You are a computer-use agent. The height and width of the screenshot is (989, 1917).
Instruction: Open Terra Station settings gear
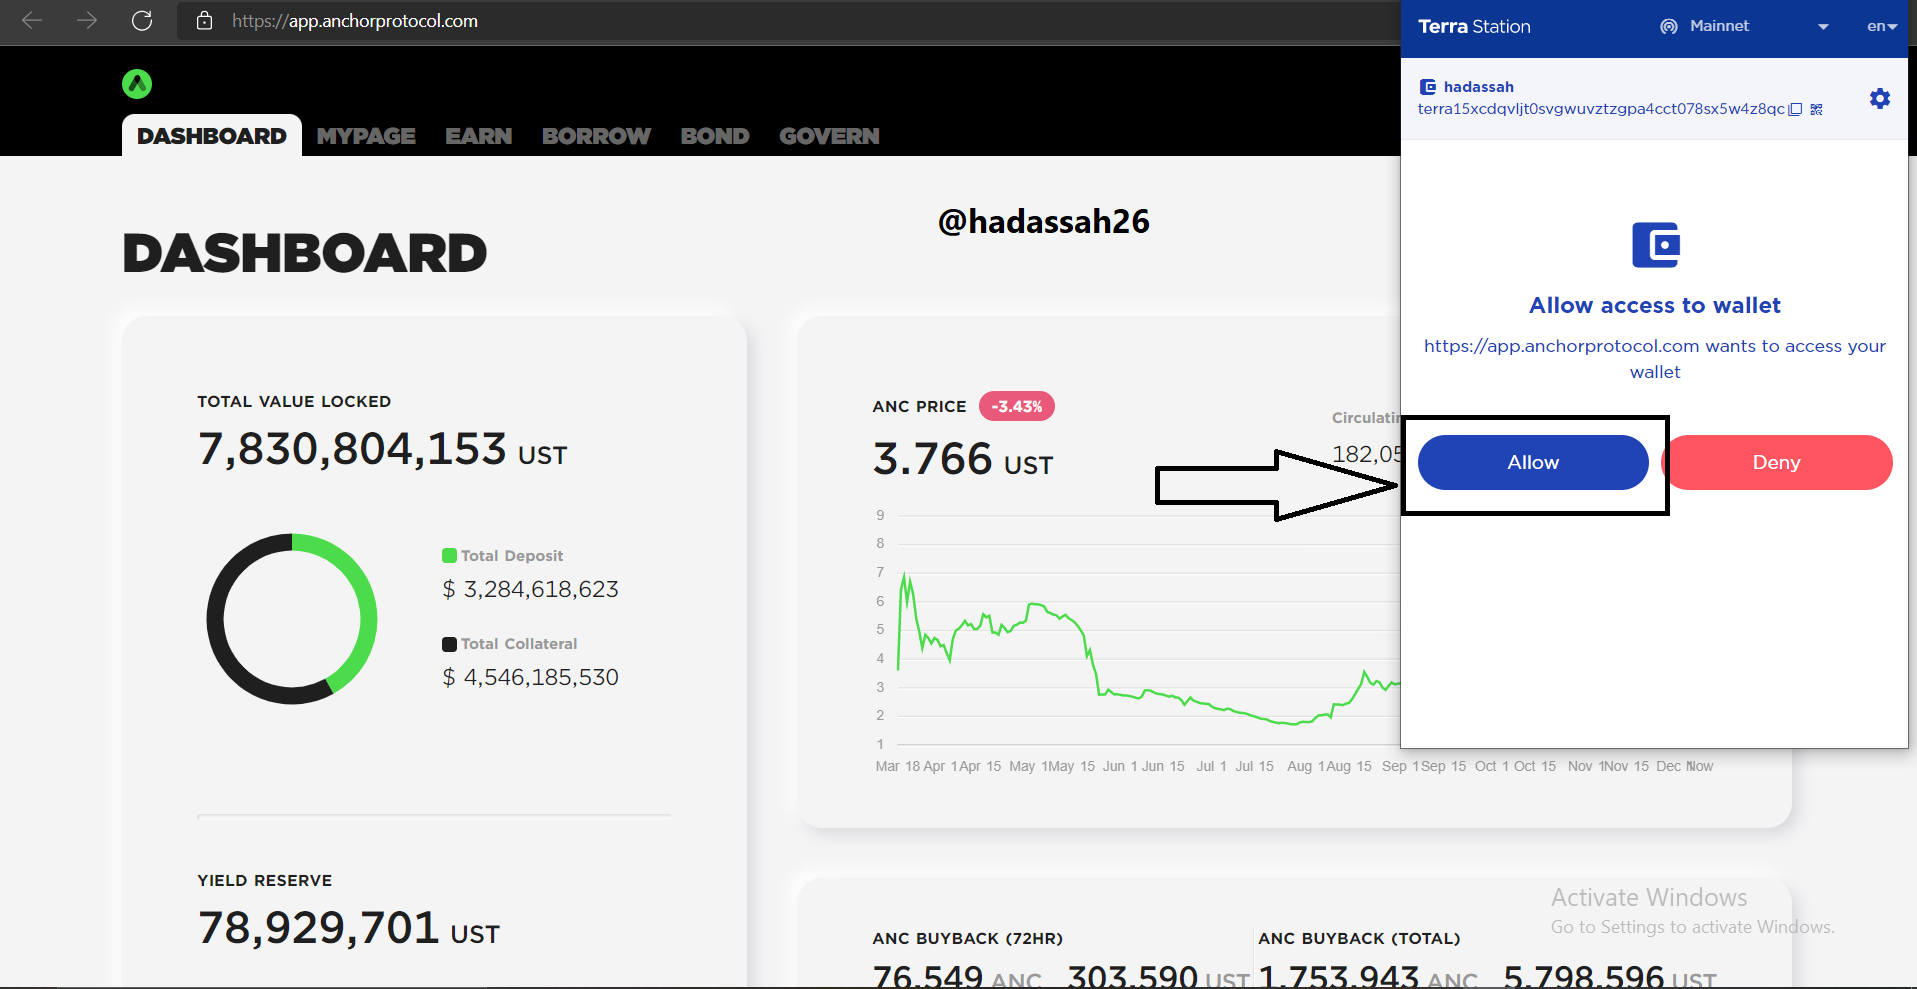coord(1880,98)
